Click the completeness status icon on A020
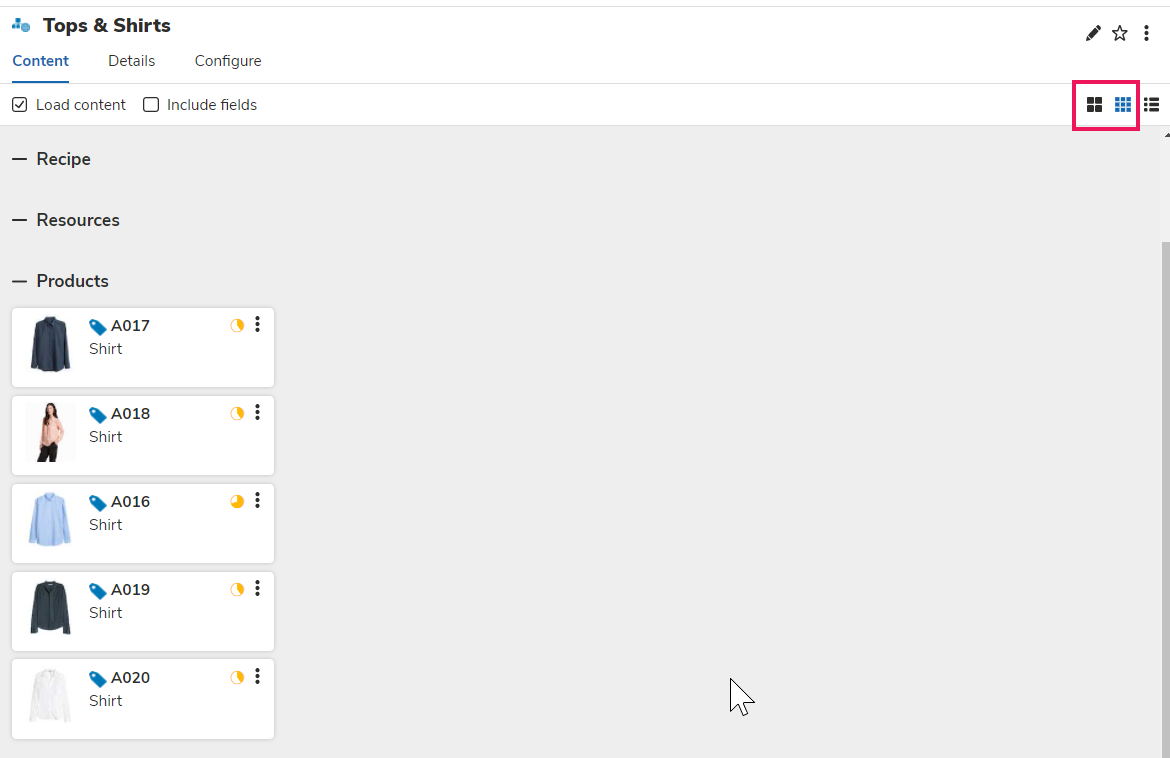Image resolution: width=1170 pixels, height=758 pixels. pos(237,677)
